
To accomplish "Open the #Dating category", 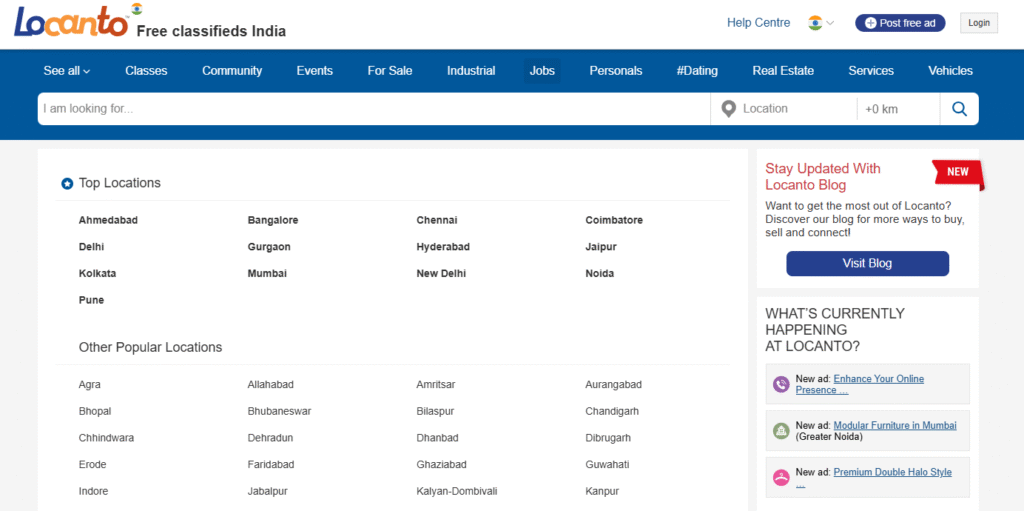I will pos(697,71).
